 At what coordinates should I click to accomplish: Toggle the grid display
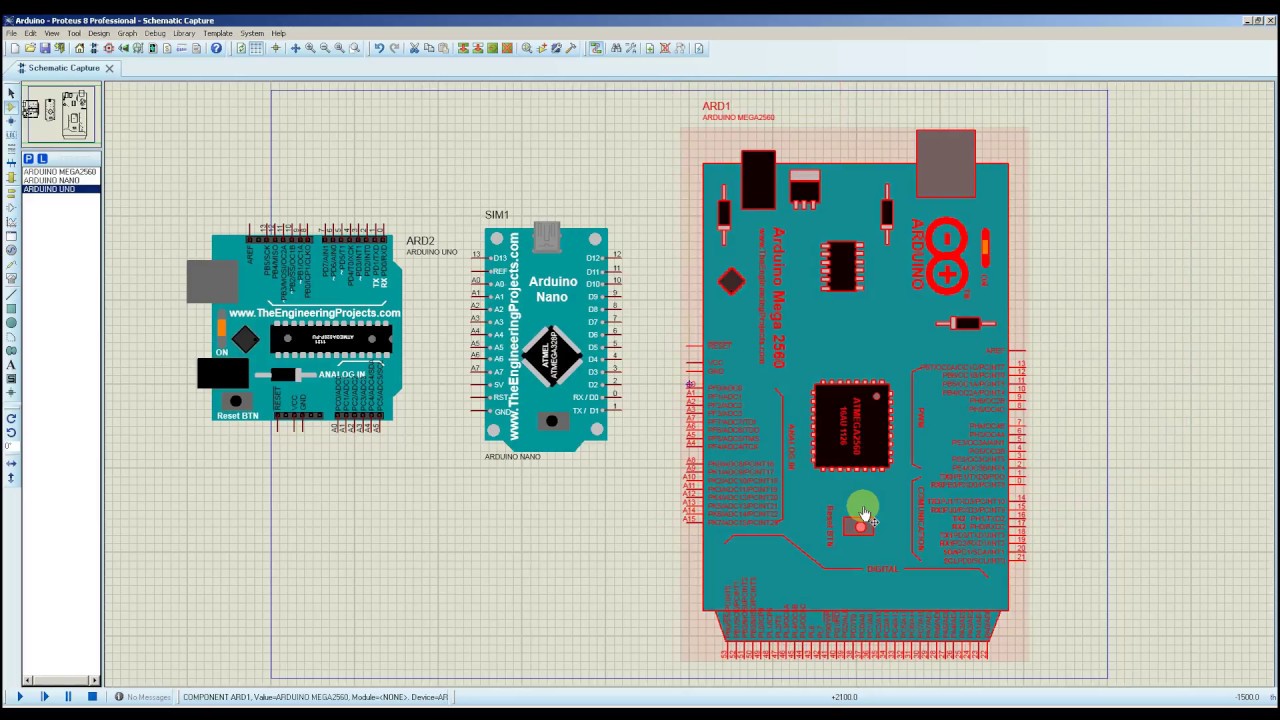(256, 48)
